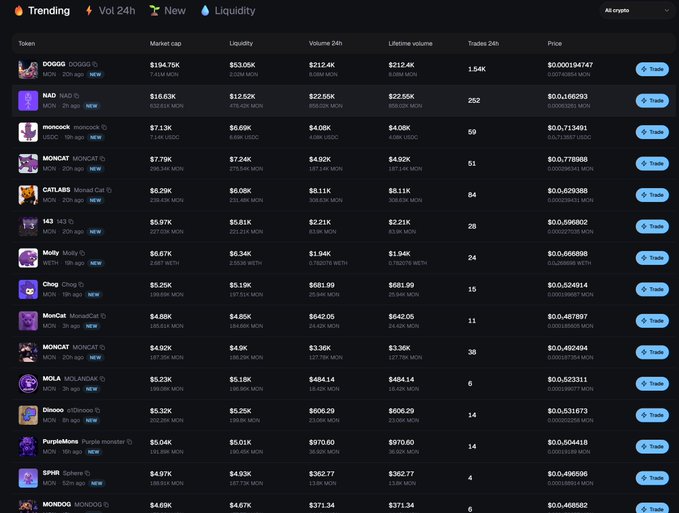The height and width of the screenshot is (513, 679).
Task: Copy the 143 token address
Action: pyautogui.click(x=71, y=222)
